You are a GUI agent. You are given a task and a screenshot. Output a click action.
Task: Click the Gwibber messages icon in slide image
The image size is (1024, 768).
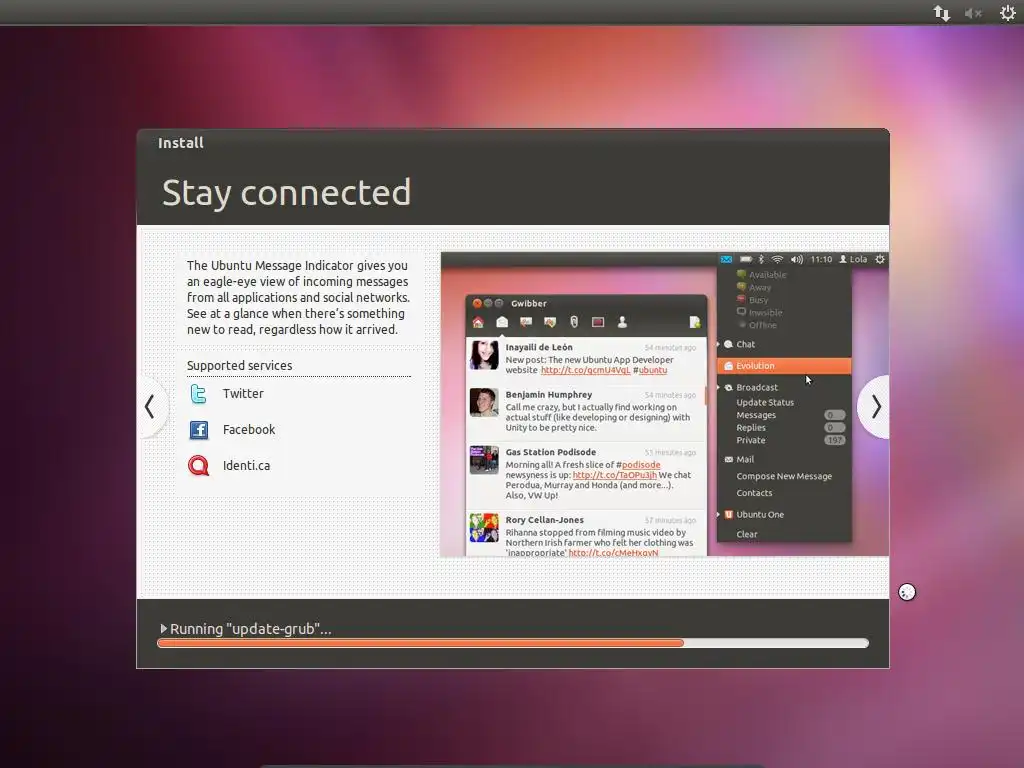pyautogui.click(x=502, y=322)
